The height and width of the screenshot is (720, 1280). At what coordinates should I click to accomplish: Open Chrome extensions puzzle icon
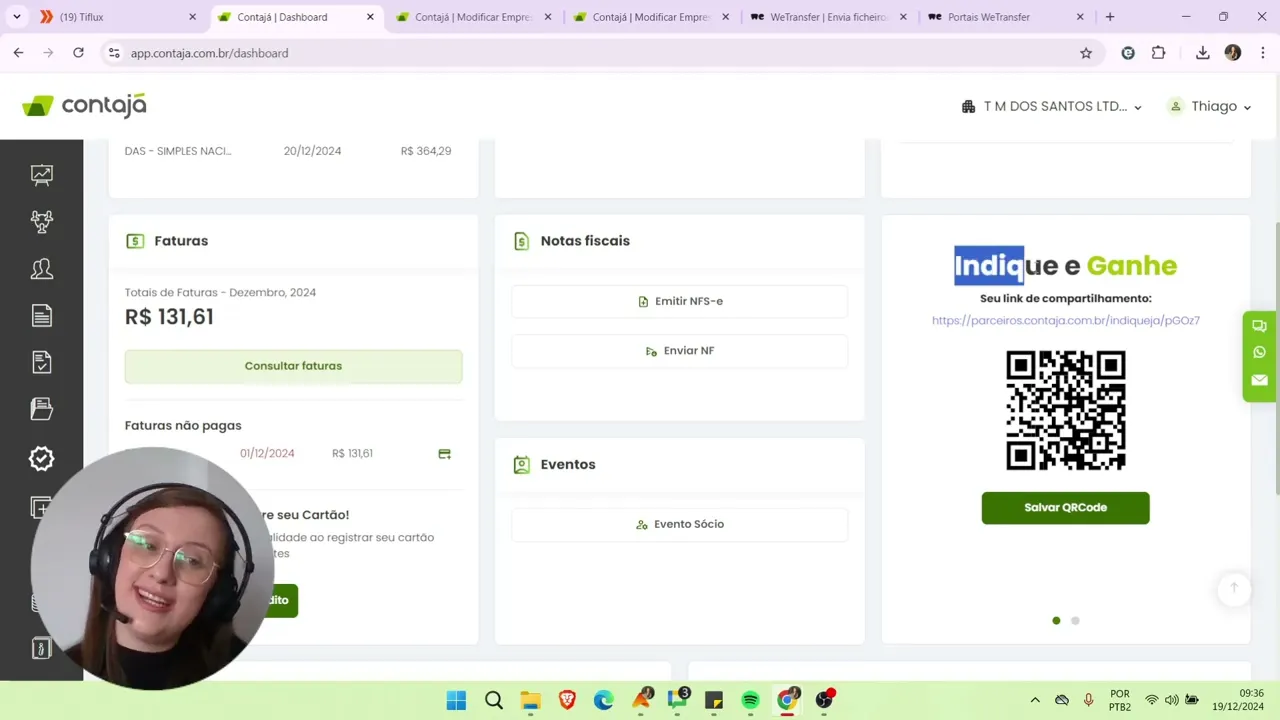(1158, 53)
